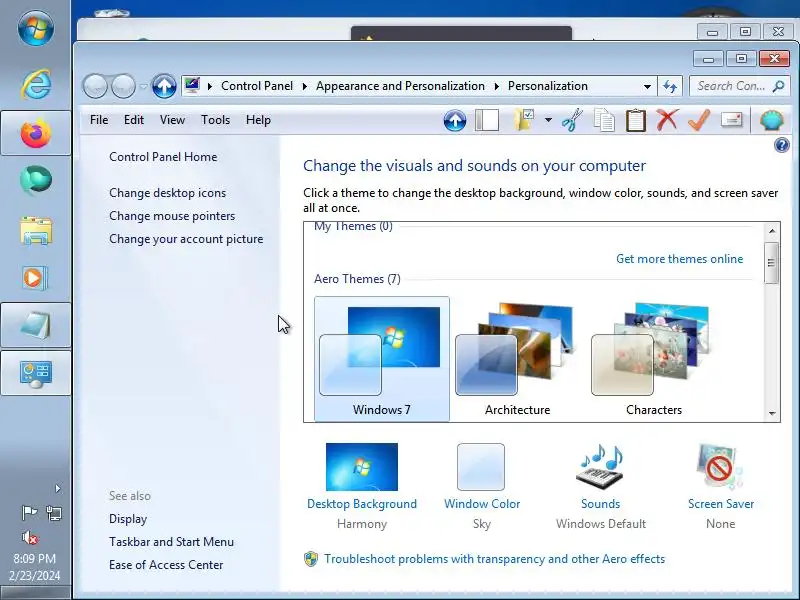Click the Notepad taskbar button
This screenshot has height=600, width=800.
[x=36, y=325]
